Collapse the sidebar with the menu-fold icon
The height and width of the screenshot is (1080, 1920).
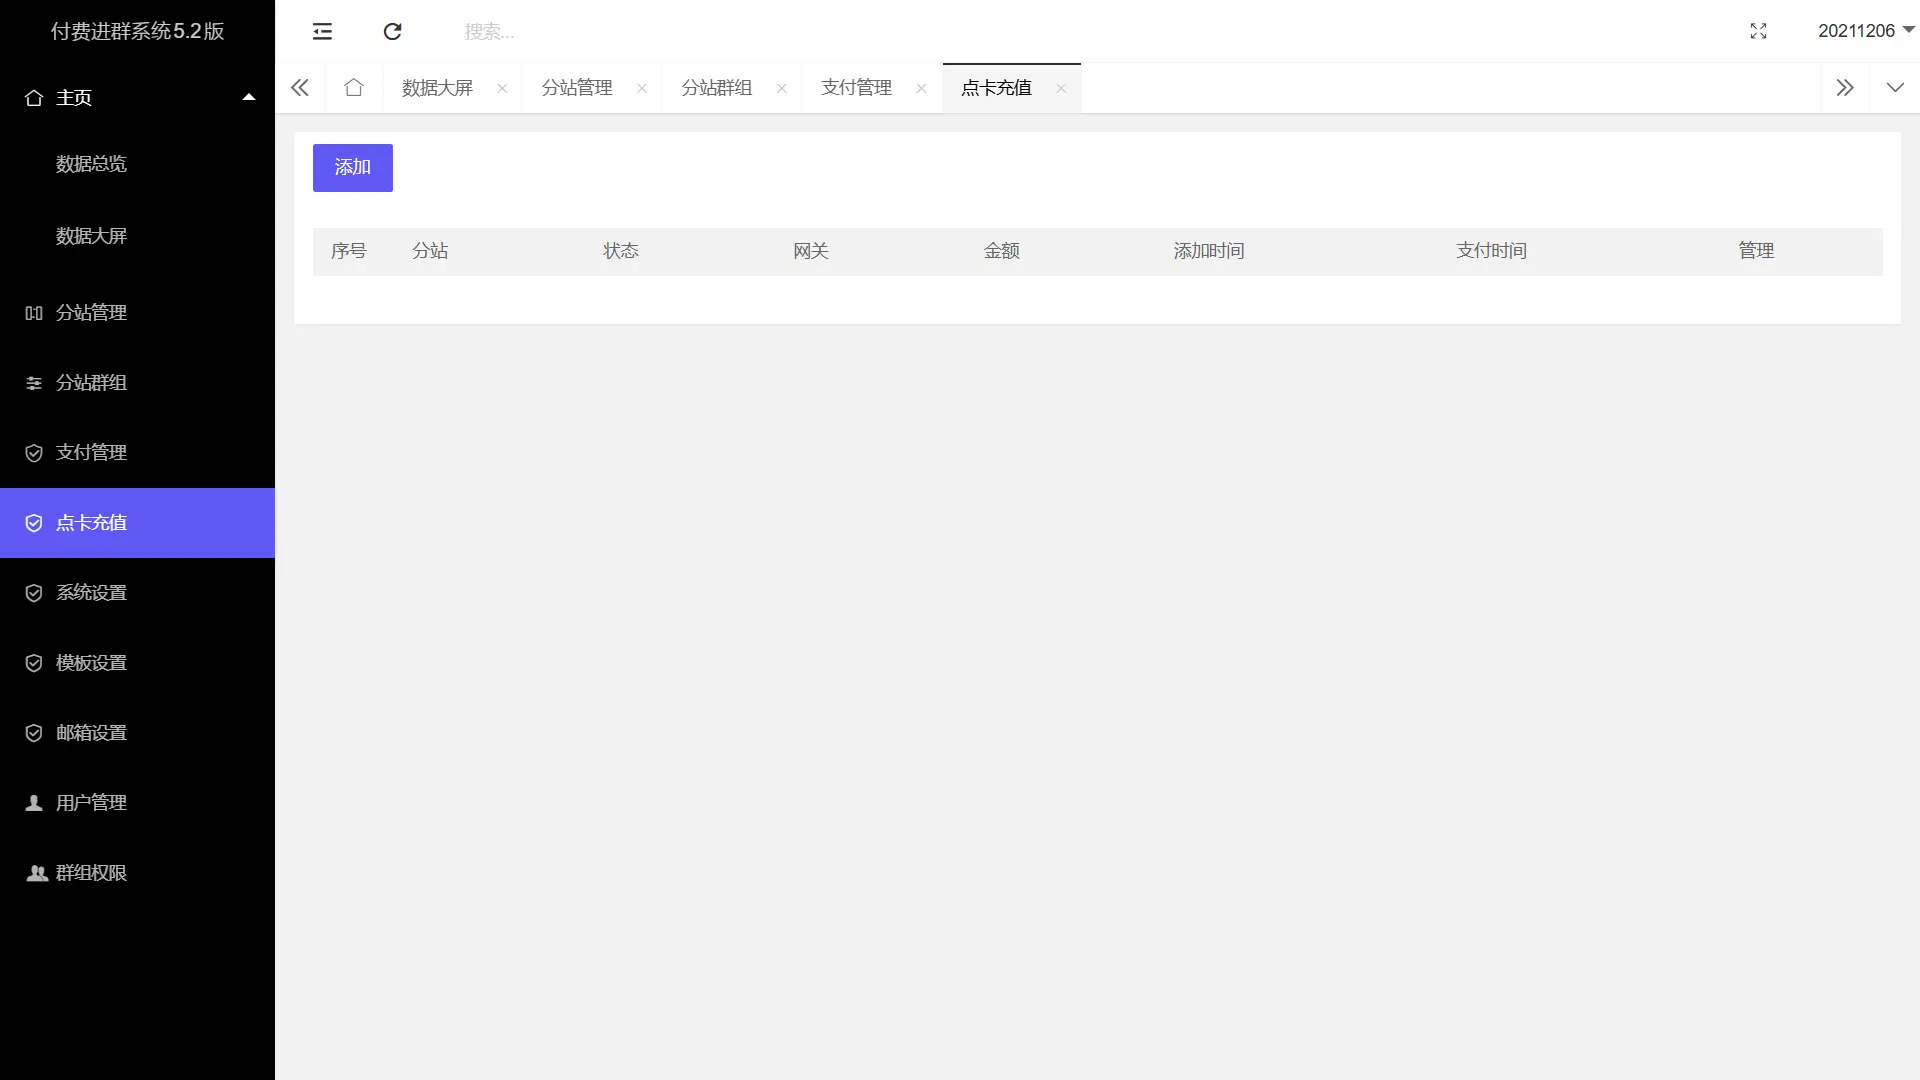322,31
